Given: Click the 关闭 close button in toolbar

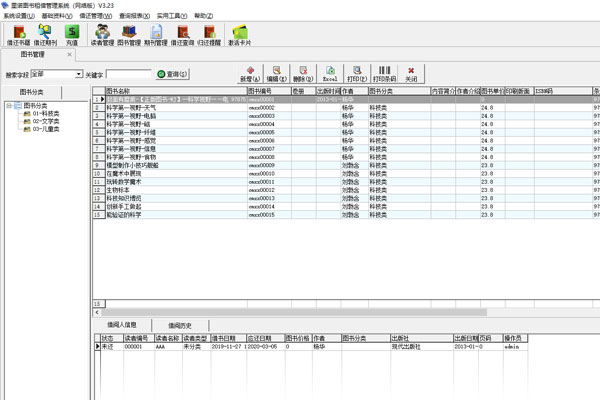Looking at the screenshot, I should point(411,74).
